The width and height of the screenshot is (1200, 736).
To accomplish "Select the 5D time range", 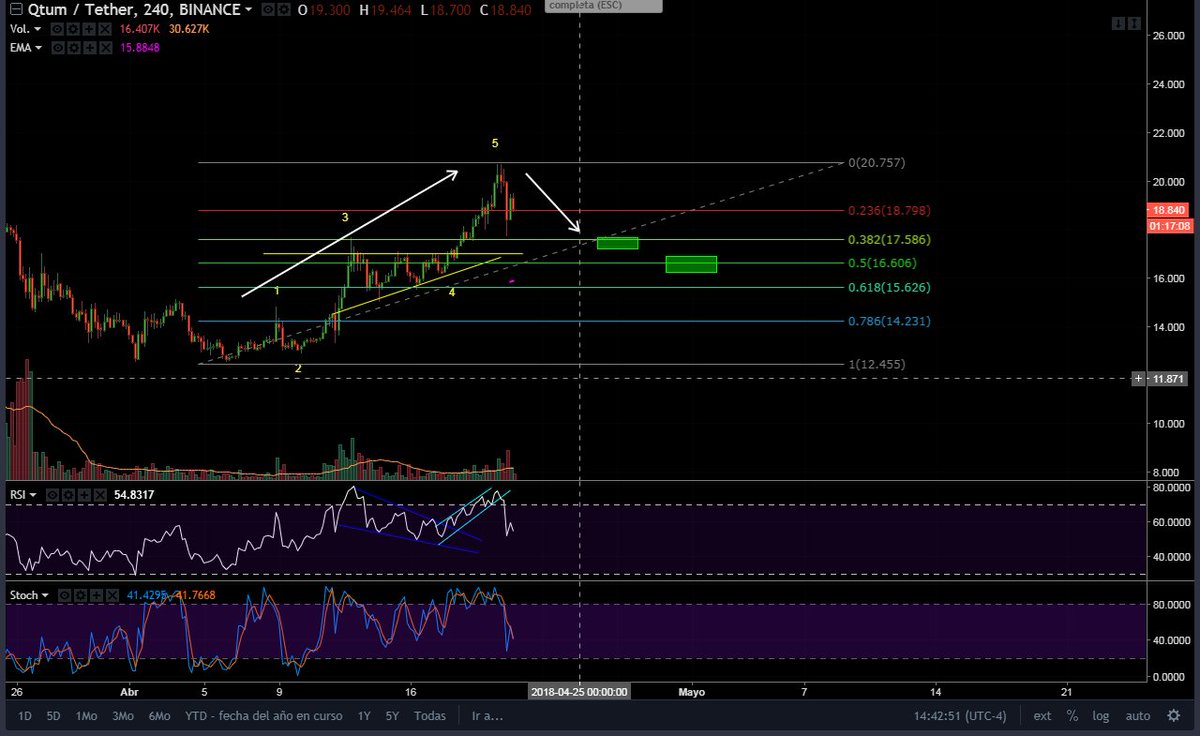I will coord(53,716).
